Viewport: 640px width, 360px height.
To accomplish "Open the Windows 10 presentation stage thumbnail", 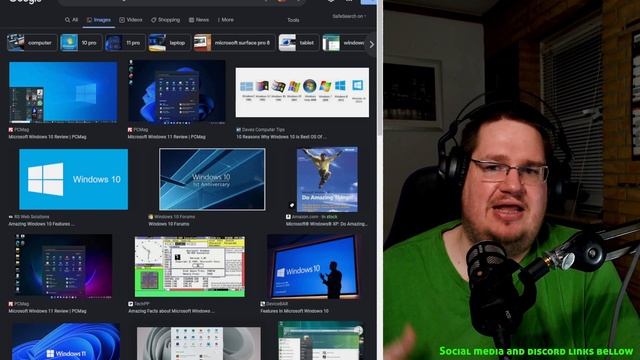I will point(313,267).
